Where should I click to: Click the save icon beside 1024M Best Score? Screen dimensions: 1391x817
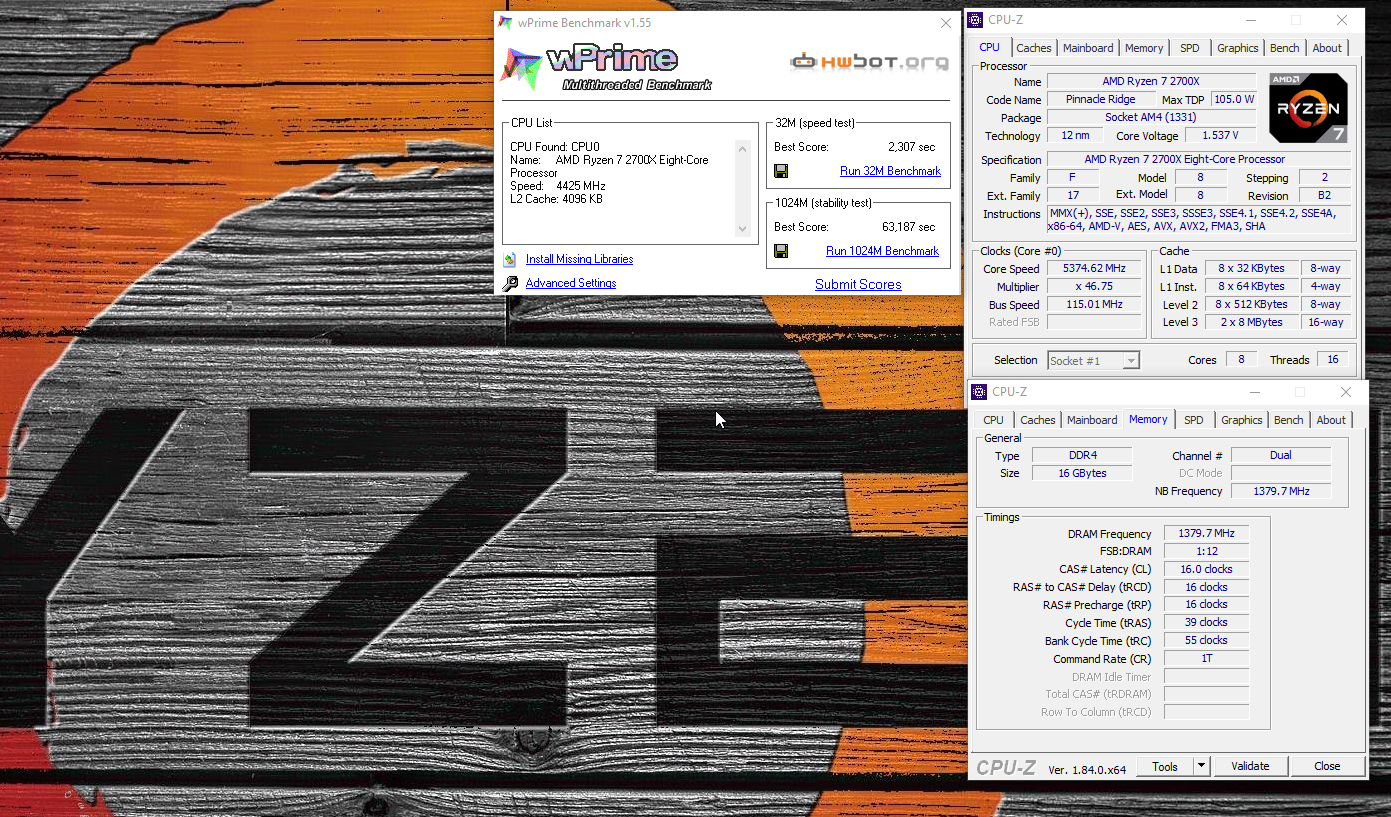[781, 251]
